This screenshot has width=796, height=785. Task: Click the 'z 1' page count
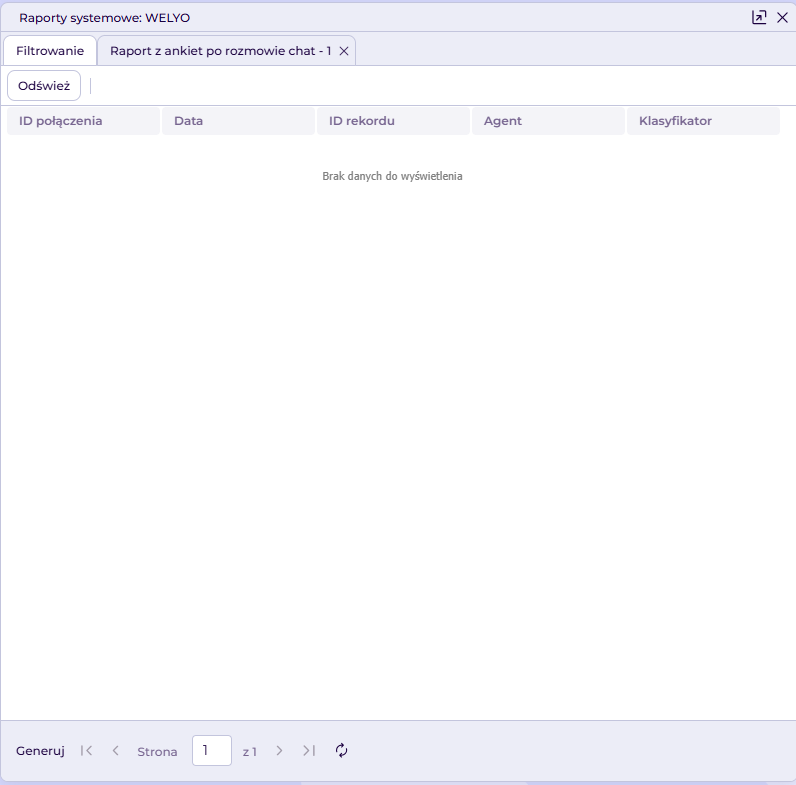point(250,751)
